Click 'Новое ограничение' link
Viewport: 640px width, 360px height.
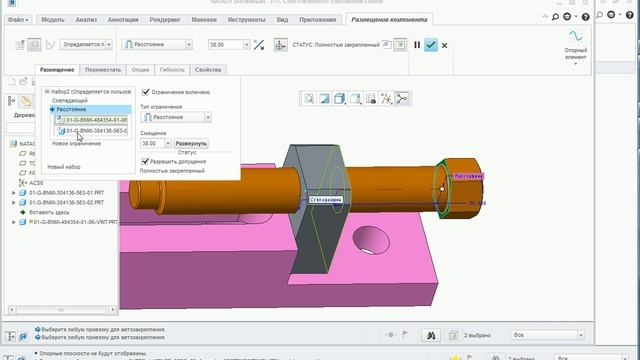click(x=76, y=144)
